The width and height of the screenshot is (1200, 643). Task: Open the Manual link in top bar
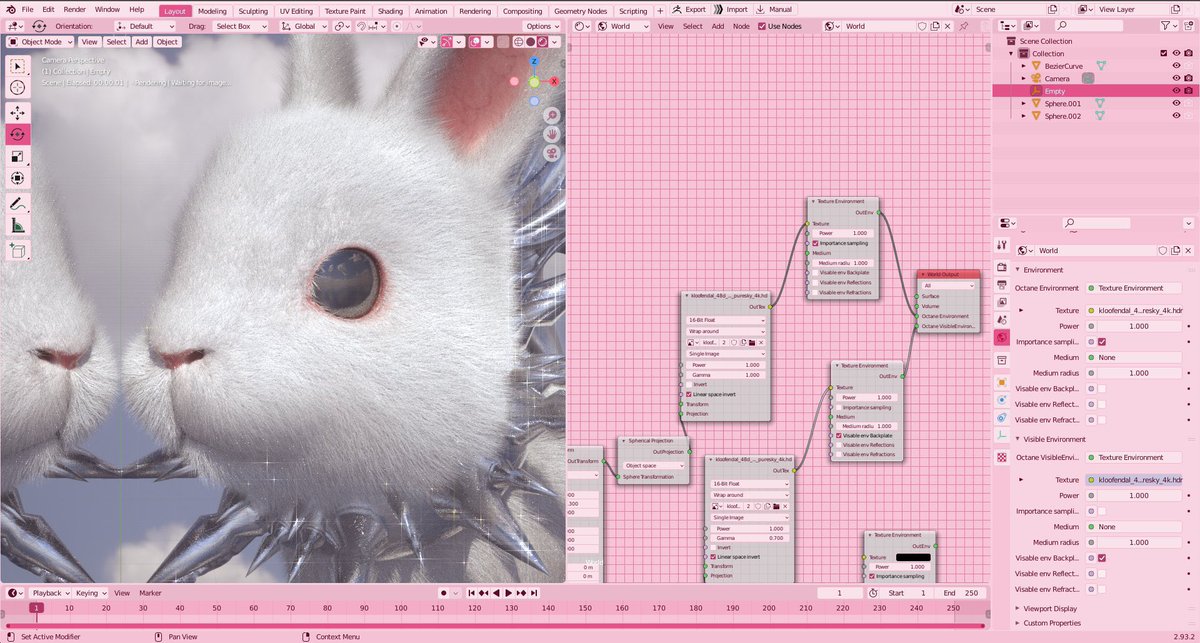point(774,9)
